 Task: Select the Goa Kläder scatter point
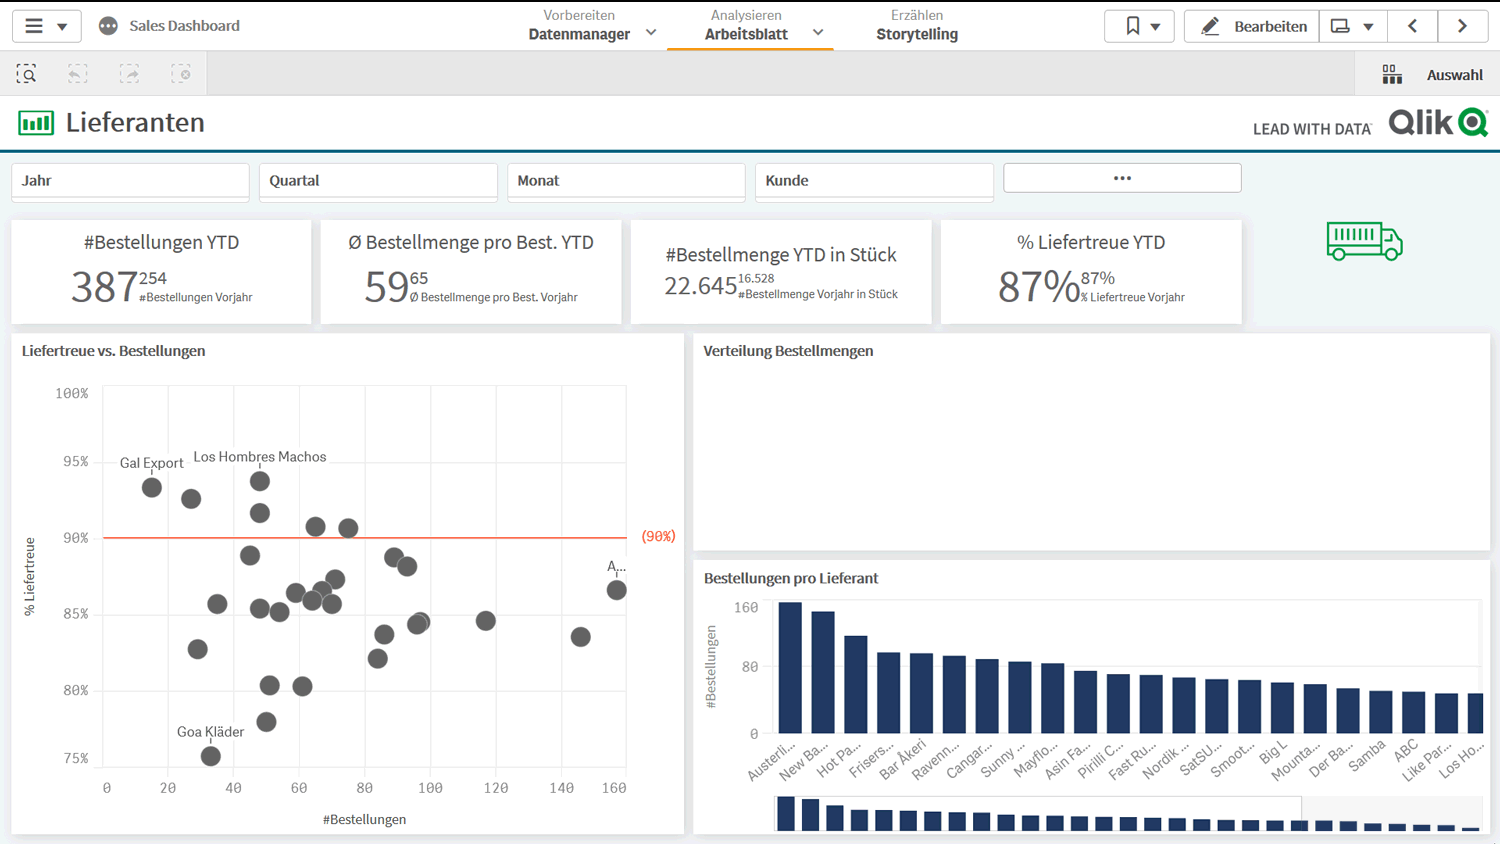[210, 756]
